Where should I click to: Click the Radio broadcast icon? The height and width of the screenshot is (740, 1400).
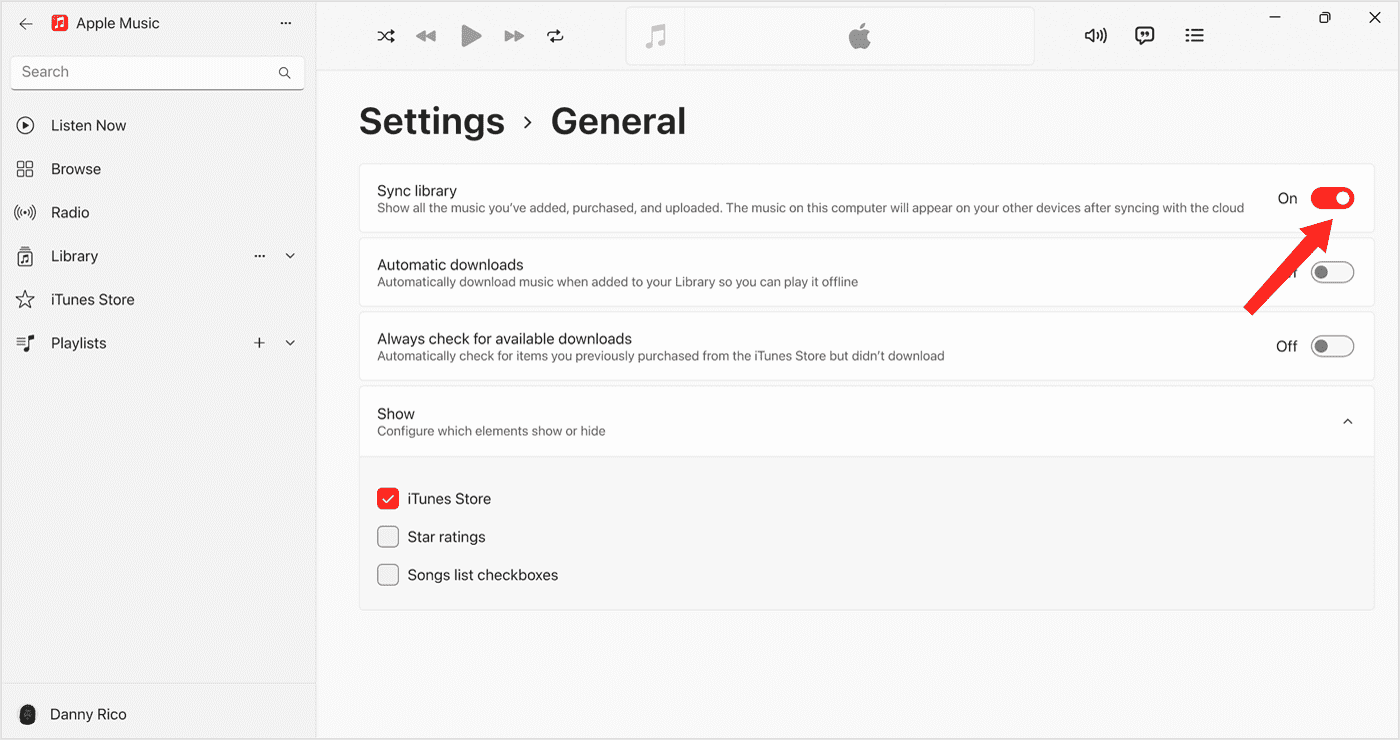point(26,213)
